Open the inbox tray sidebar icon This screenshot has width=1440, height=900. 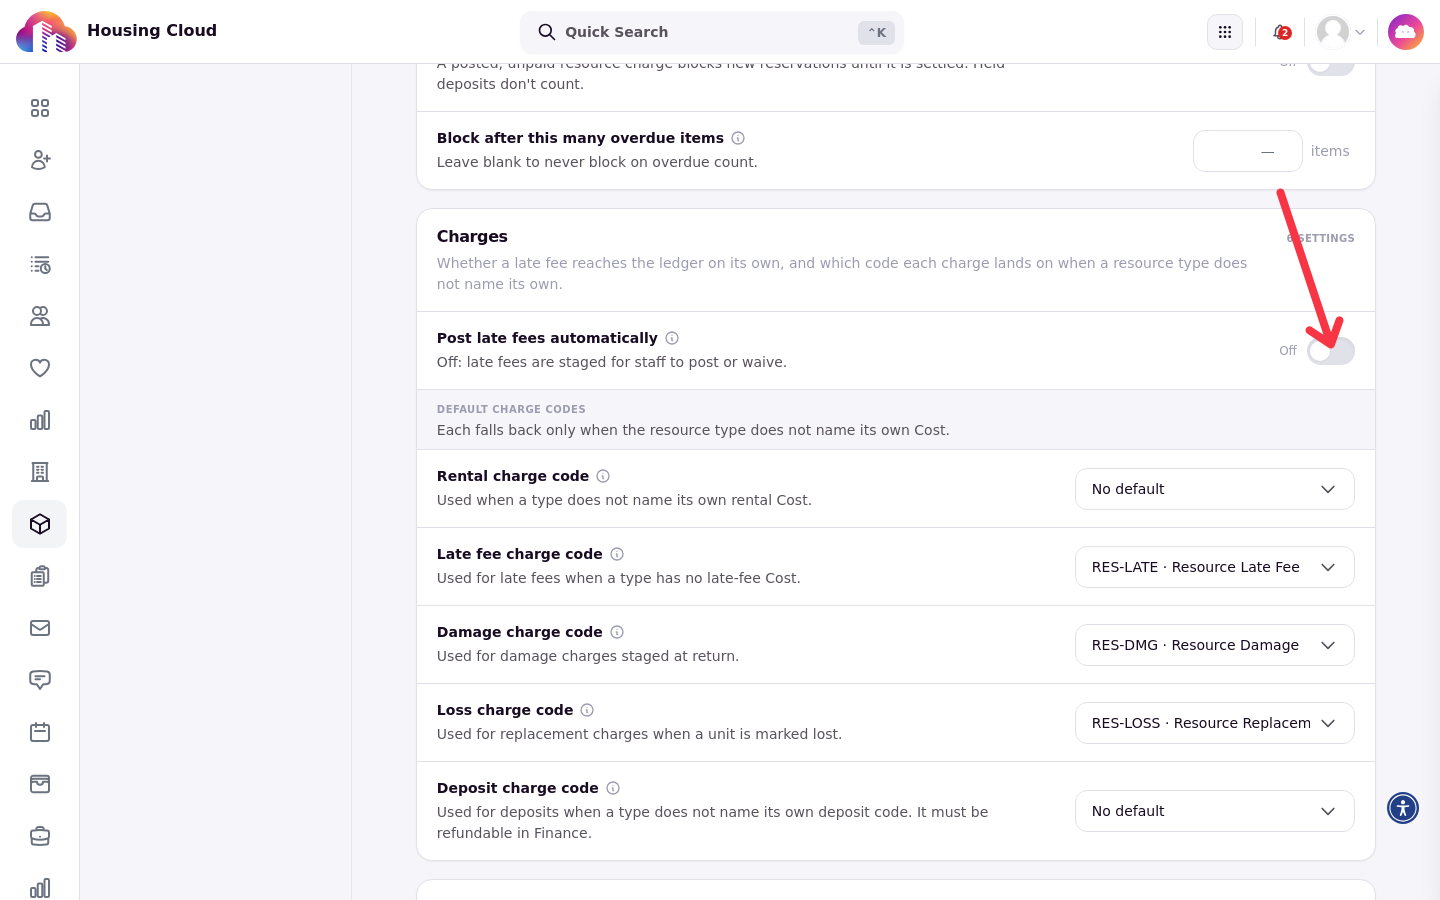coord(40,212)
